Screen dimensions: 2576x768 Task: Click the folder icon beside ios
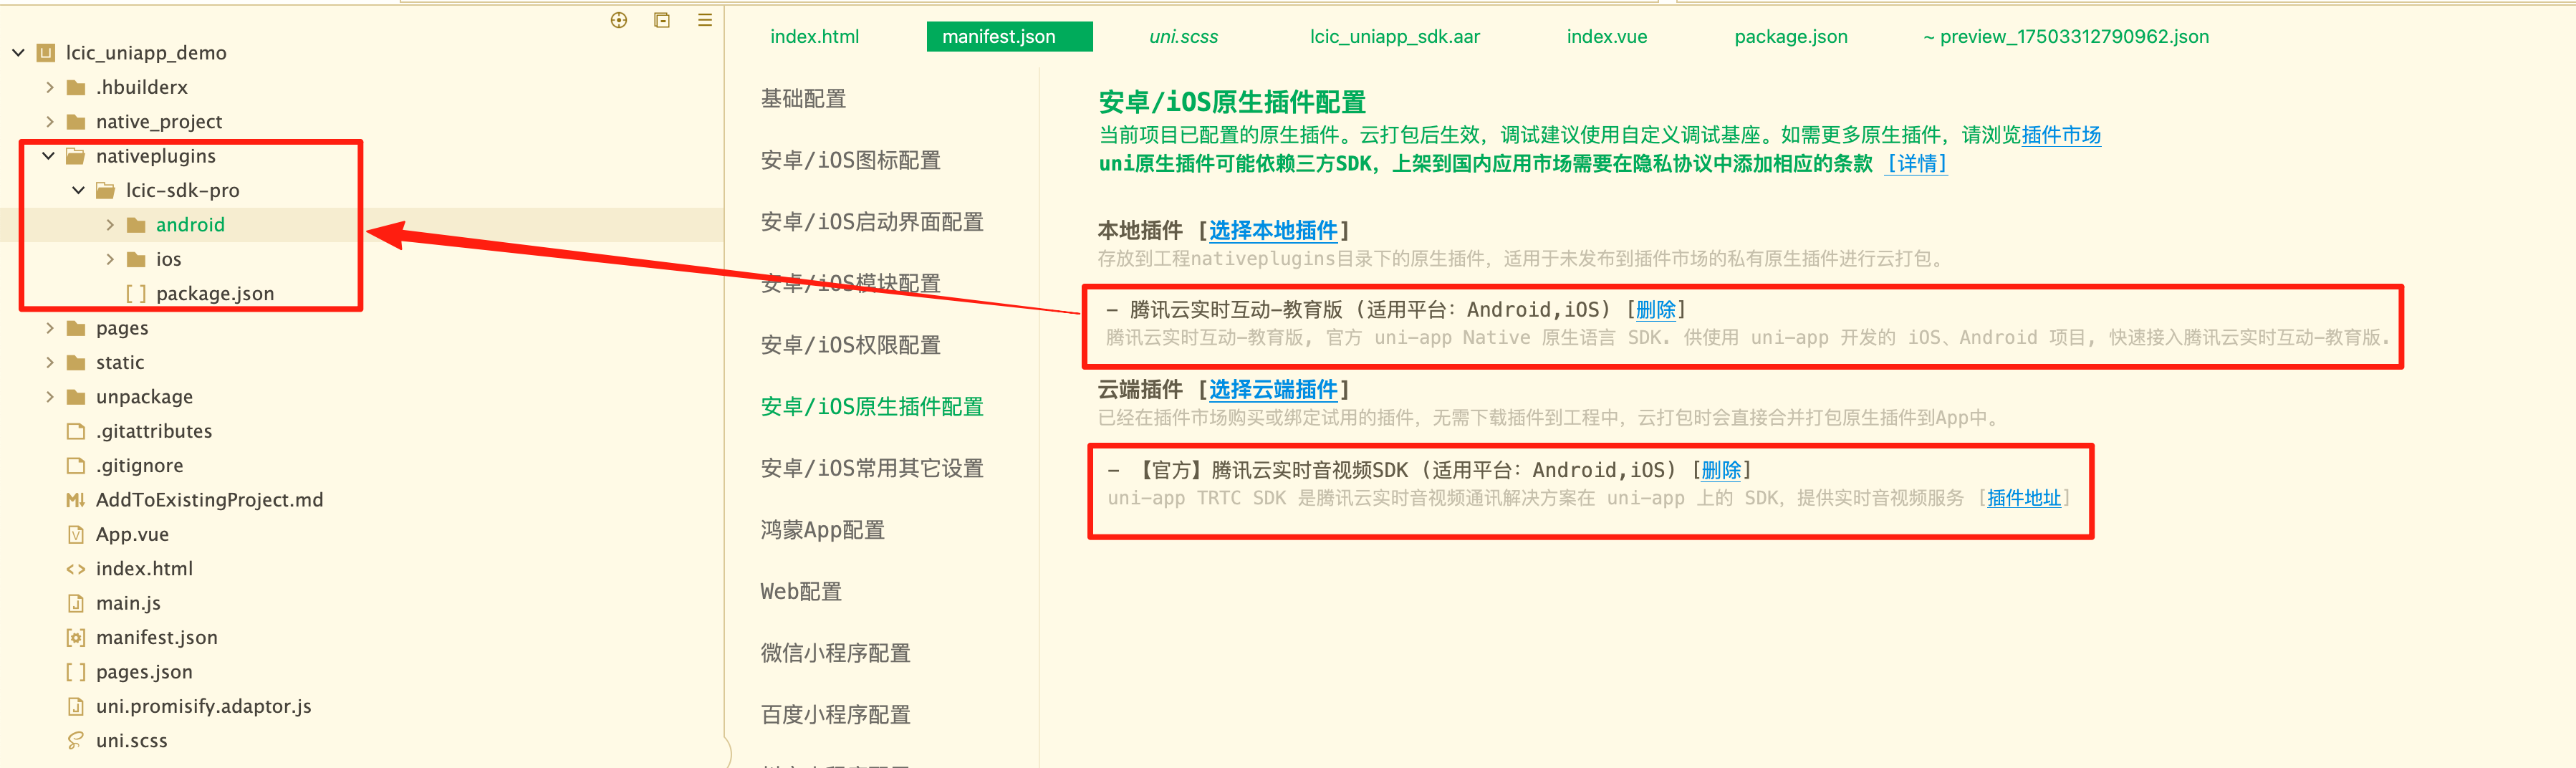[137, 259]
